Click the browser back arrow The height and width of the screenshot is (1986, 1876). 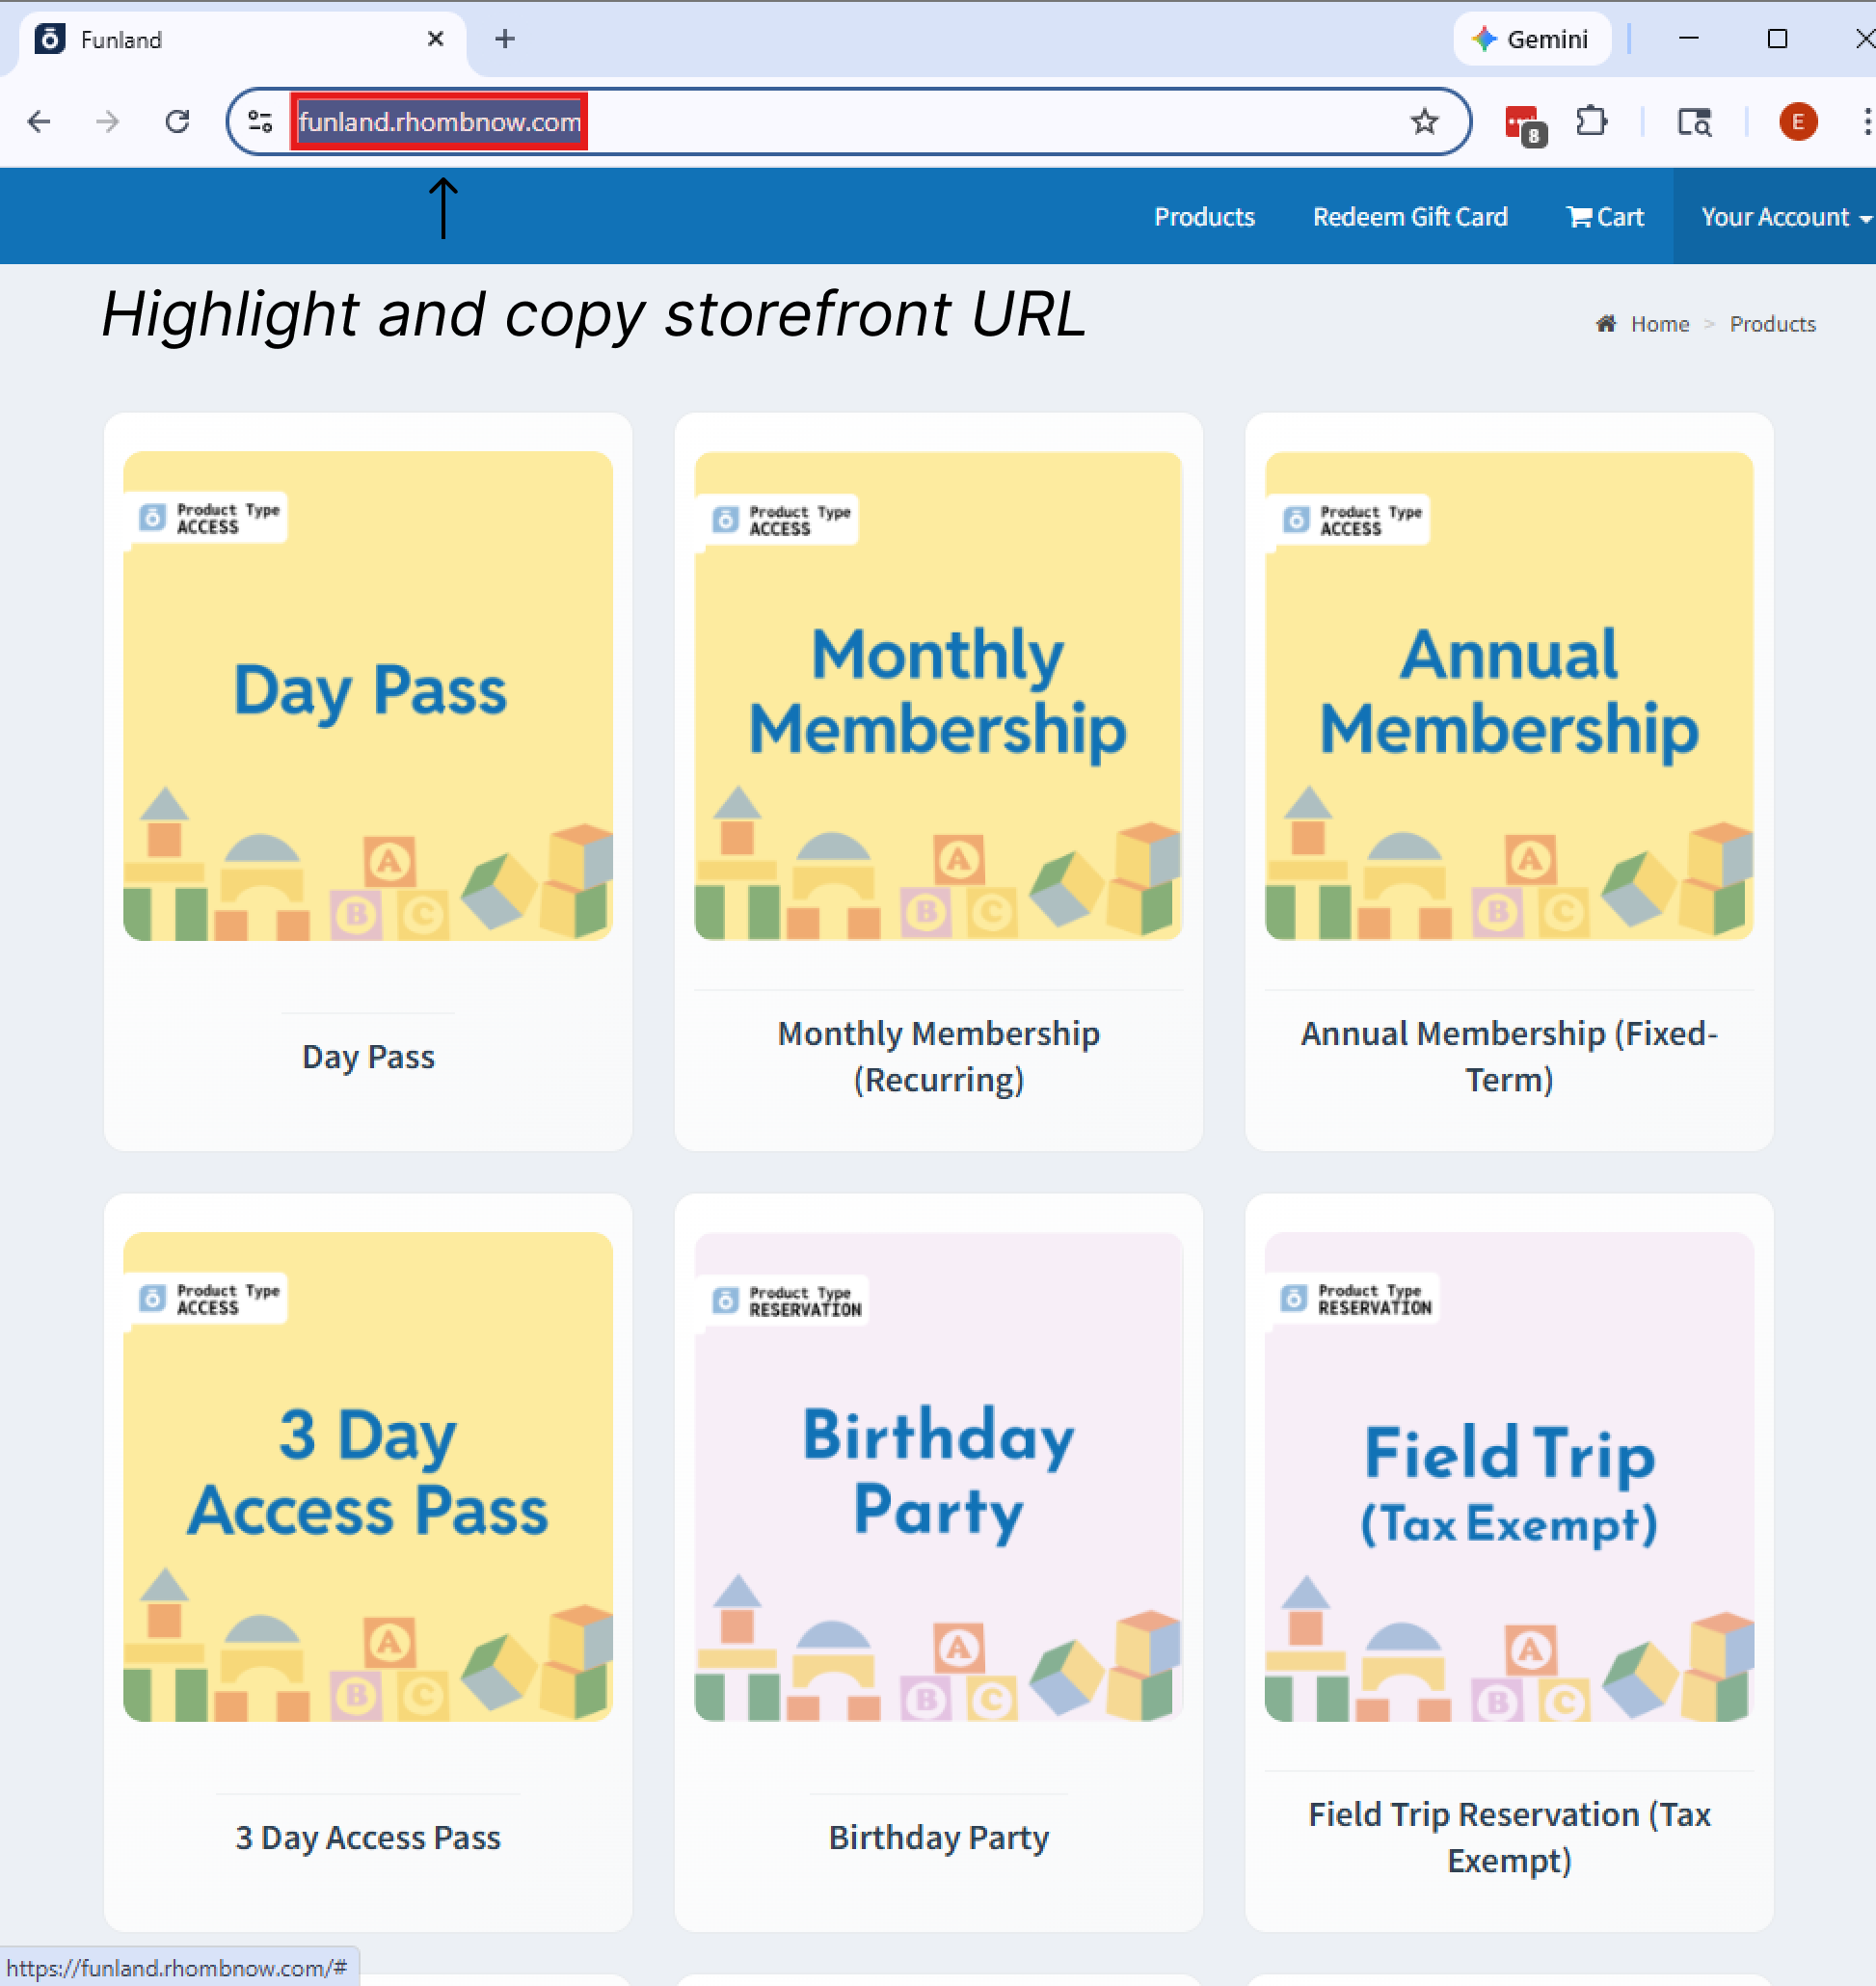pyautogui.click(x=39, y=122)
